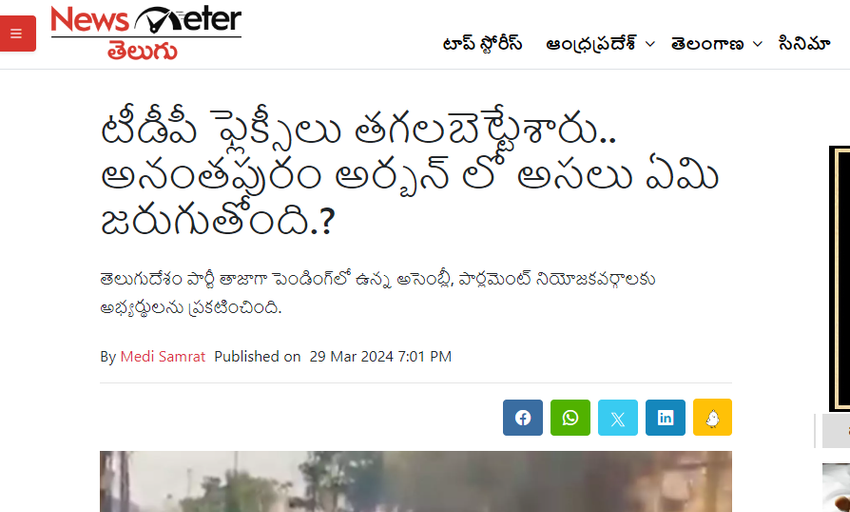Share article via yellow Koo icon
Viewport: 850px width, 512px height.
point(712,418)
